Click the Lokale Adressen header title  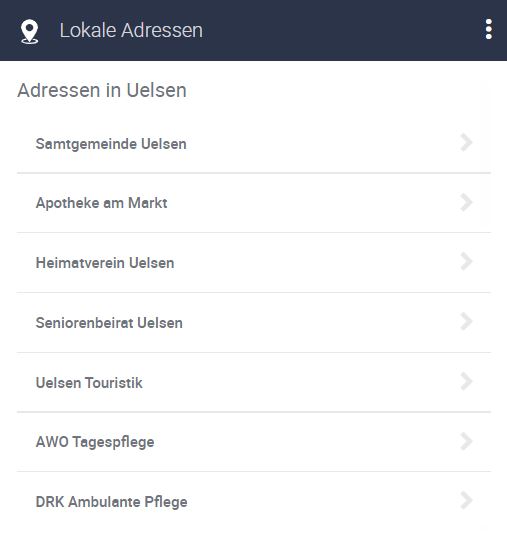pyautogui.click(x=131, y=30)
